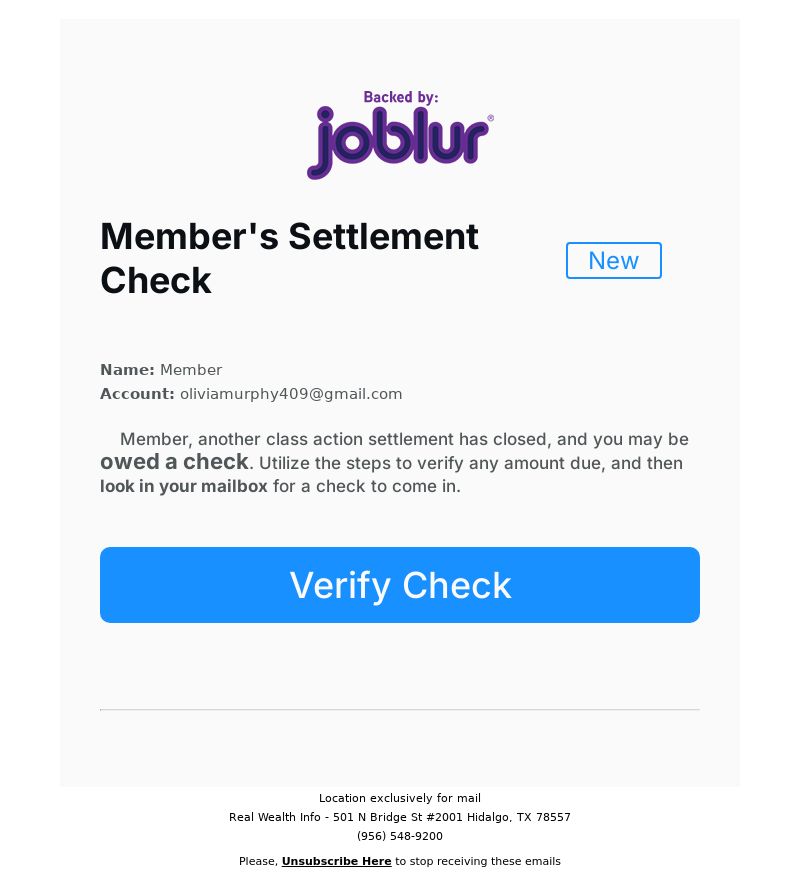Click the bold "look in your mailbox" text
800x879 pixels.
184,487
